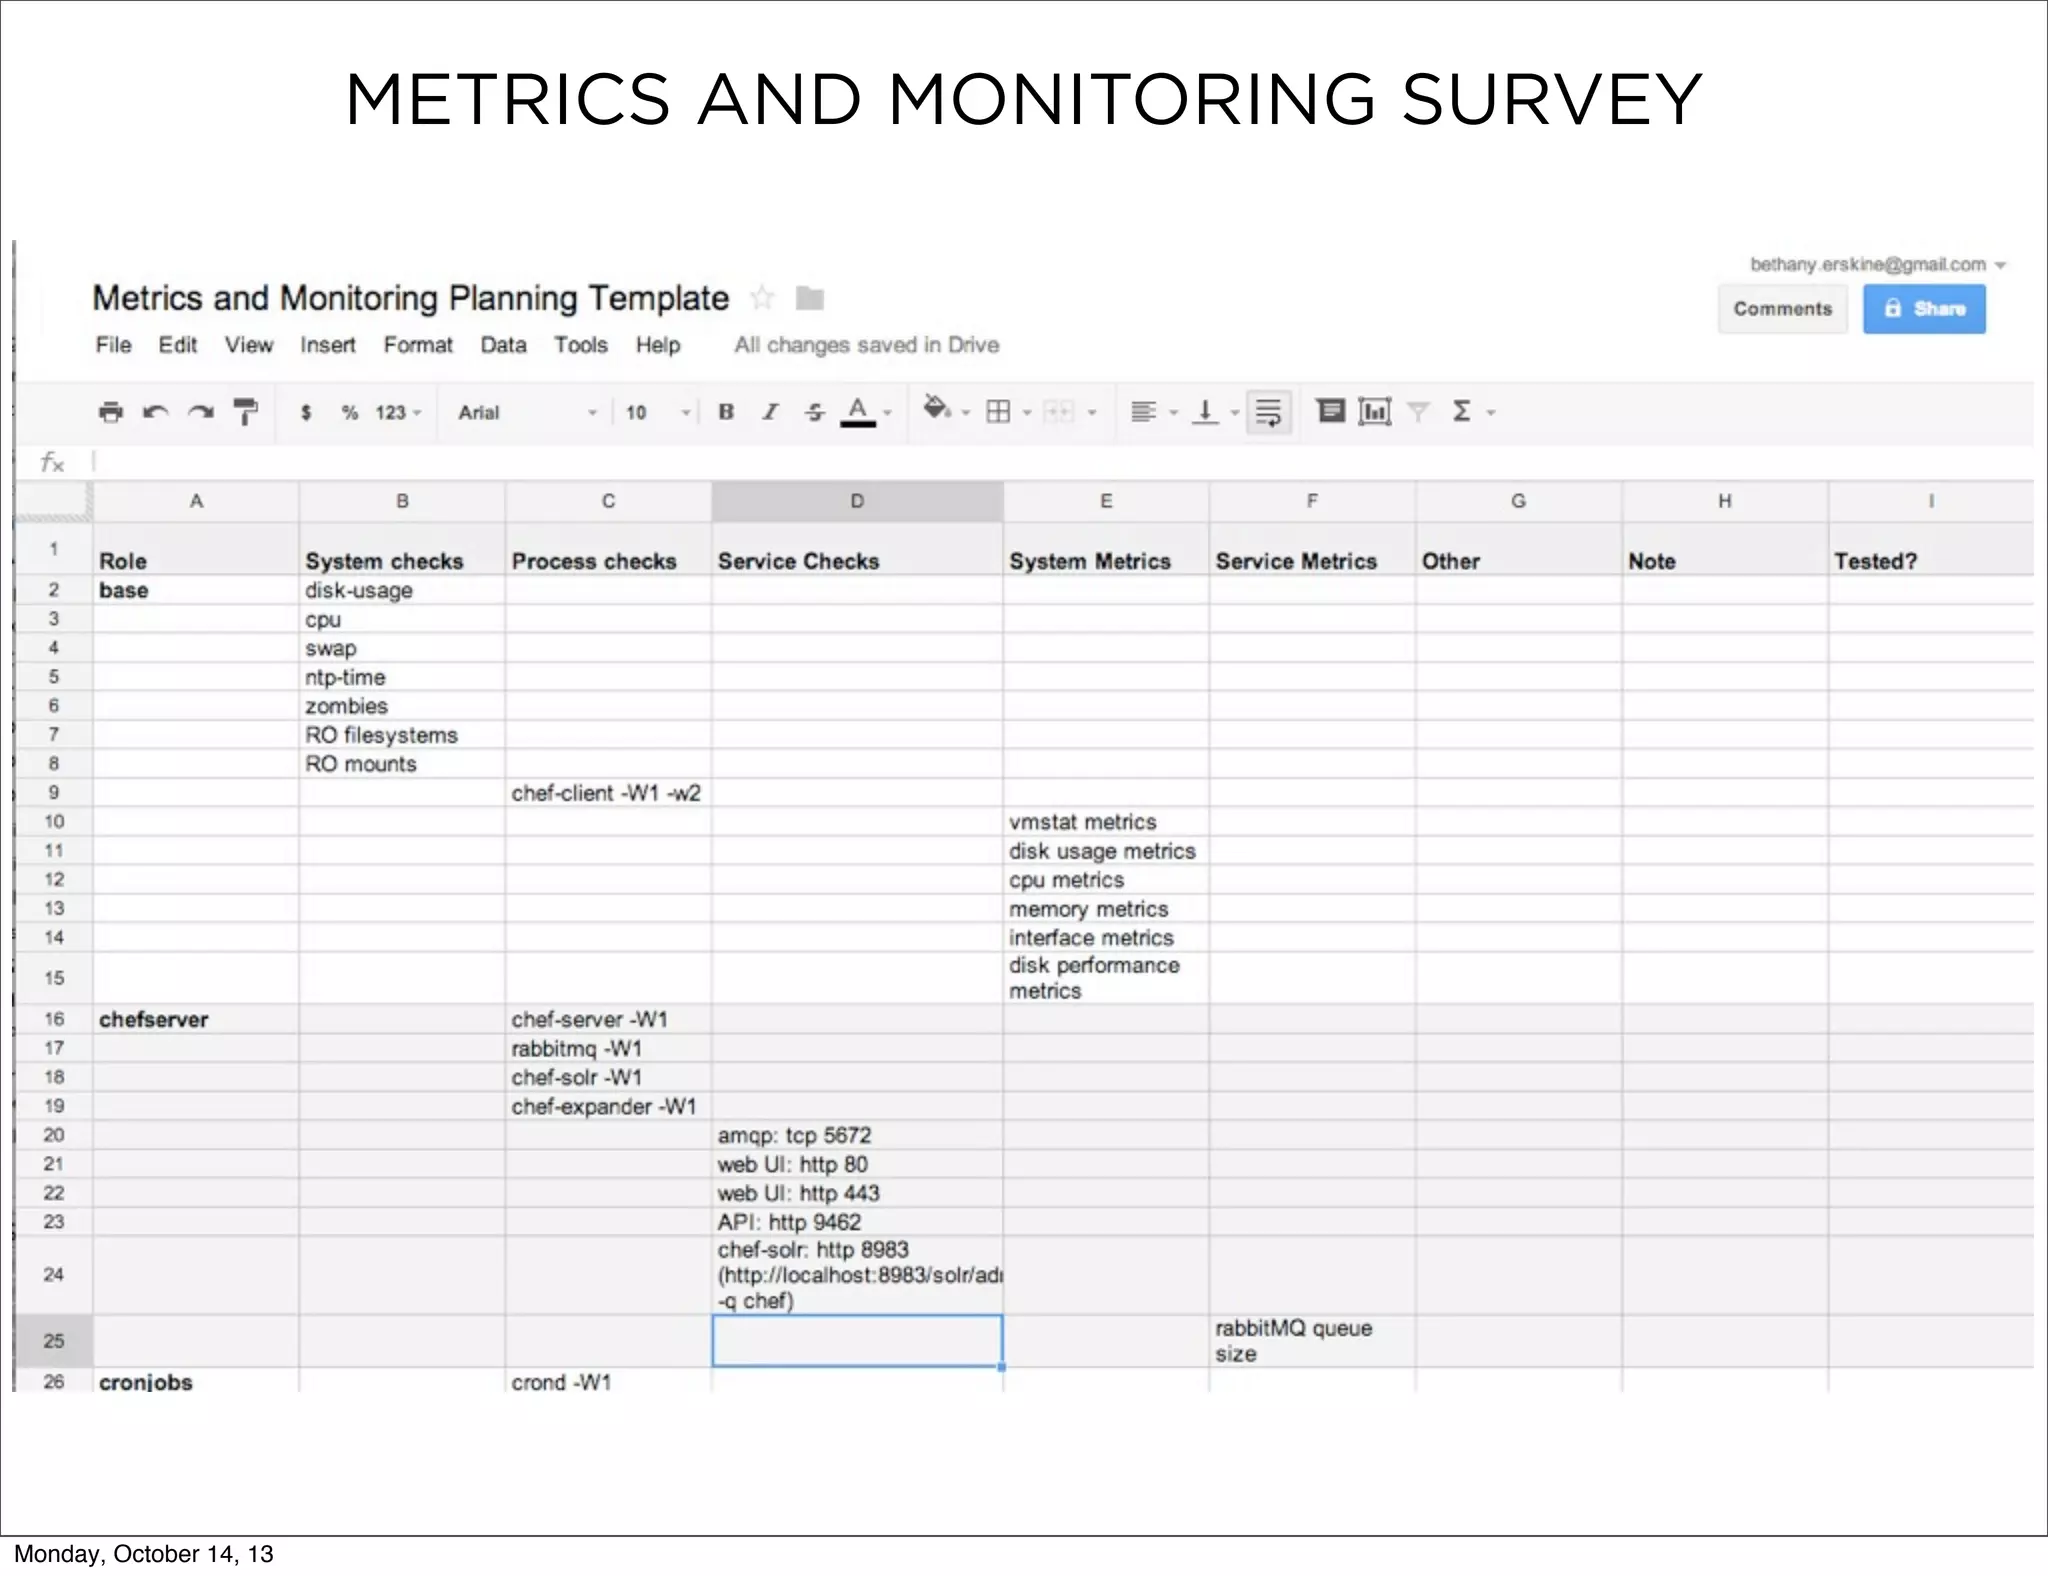This screenshot has width=2048, height=1576.
Task: Click the Filter funnel icon
Action: coord(1418,411)
